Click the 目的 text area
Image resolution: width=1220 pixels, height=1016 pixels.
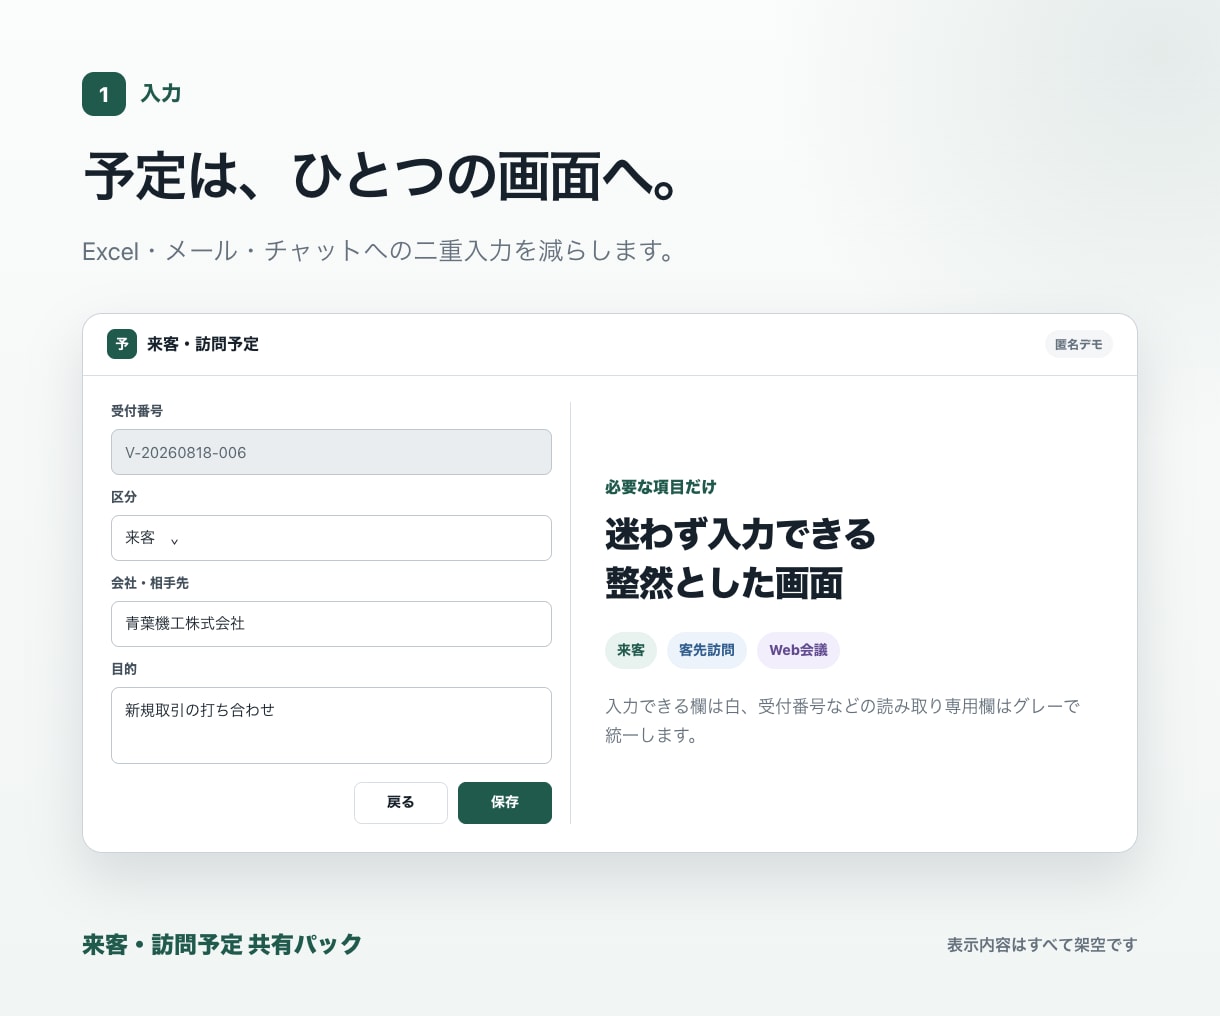331,725
